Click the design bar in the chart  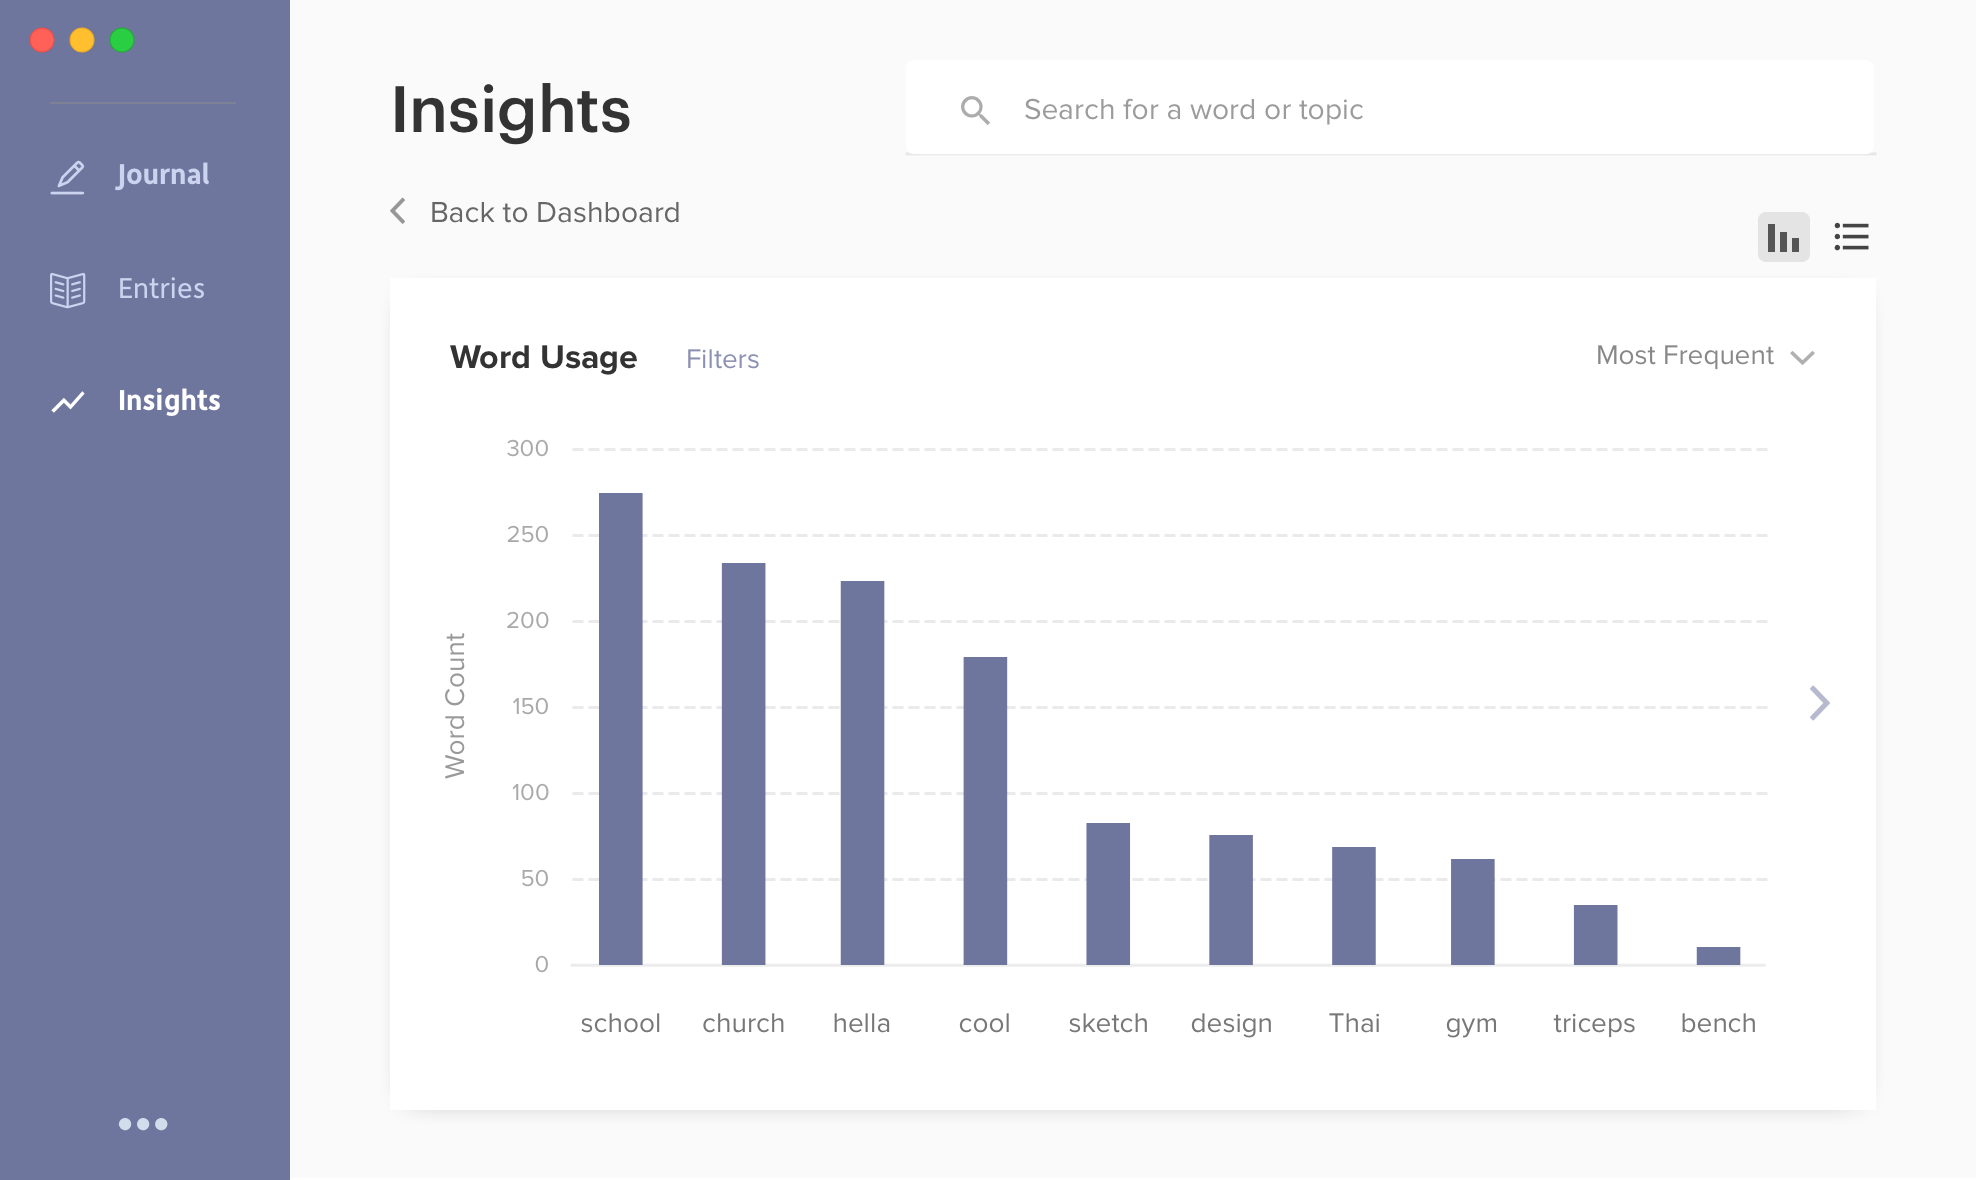(x=1231, y=900)
